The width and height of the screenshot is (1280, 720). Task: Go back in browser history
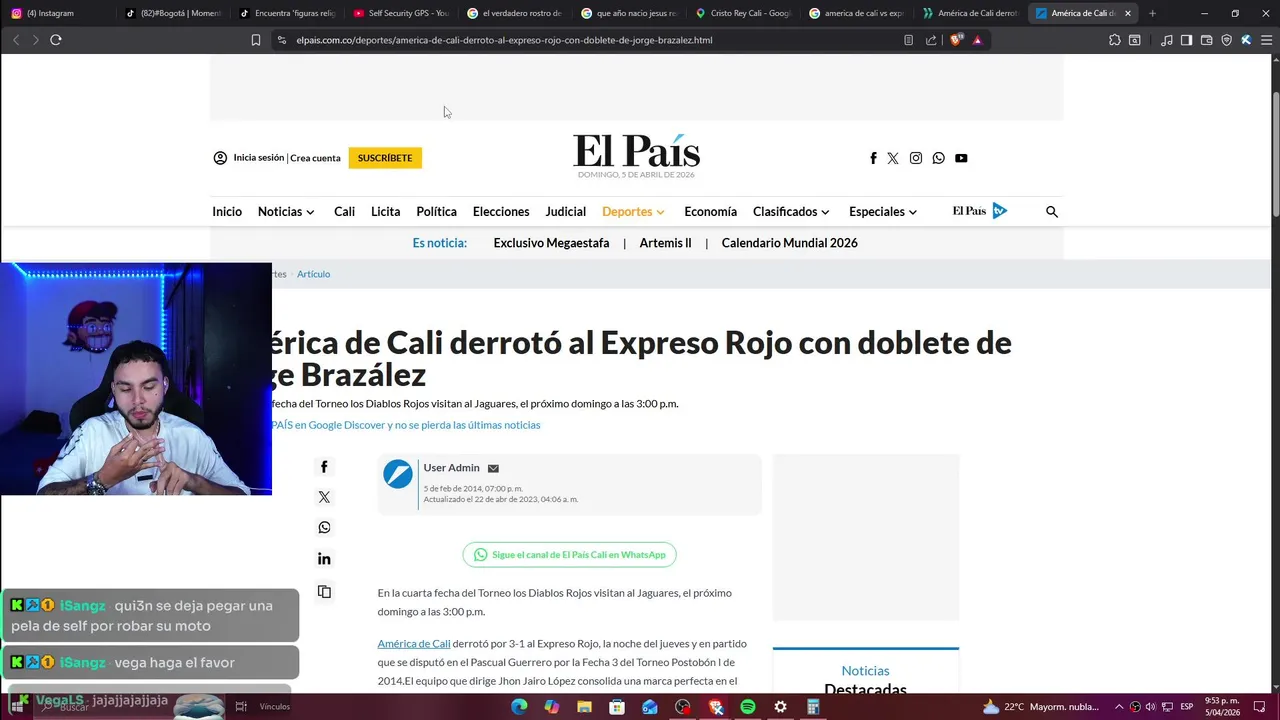pyautogui.click(x=16, y=40)
